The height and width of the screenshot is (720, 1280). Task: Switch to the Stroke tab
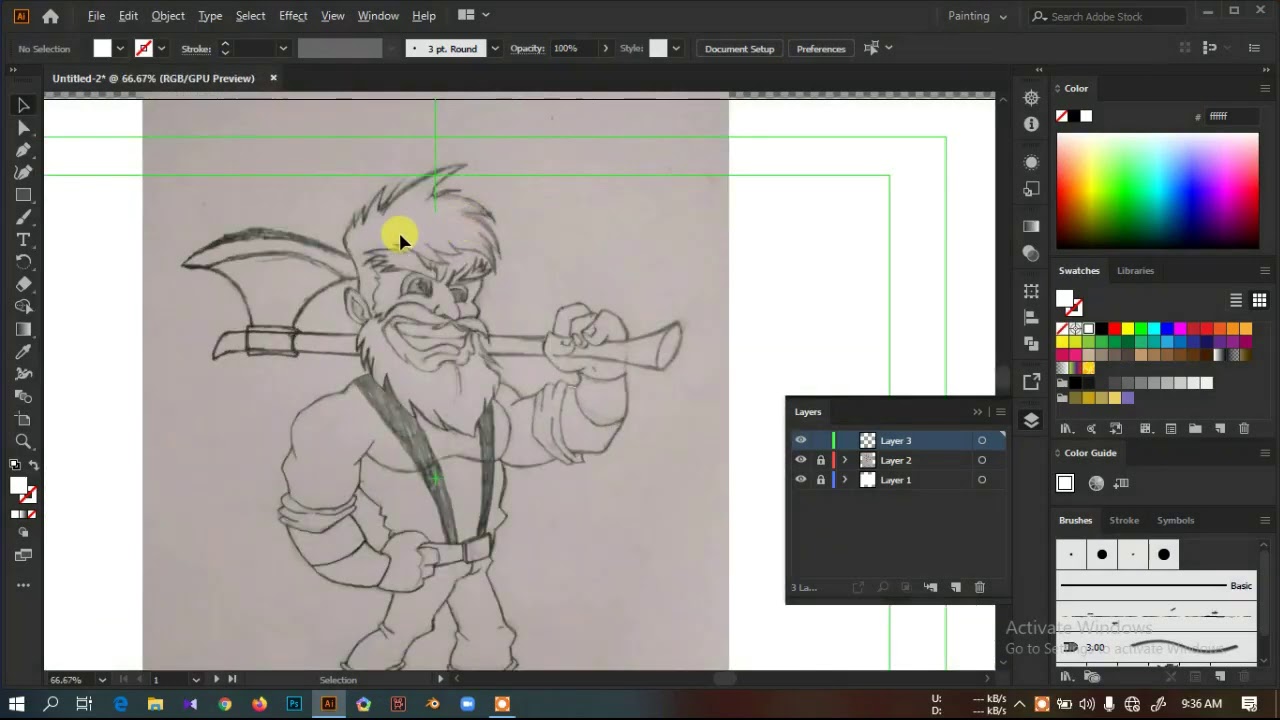[x=1124, y=520]
